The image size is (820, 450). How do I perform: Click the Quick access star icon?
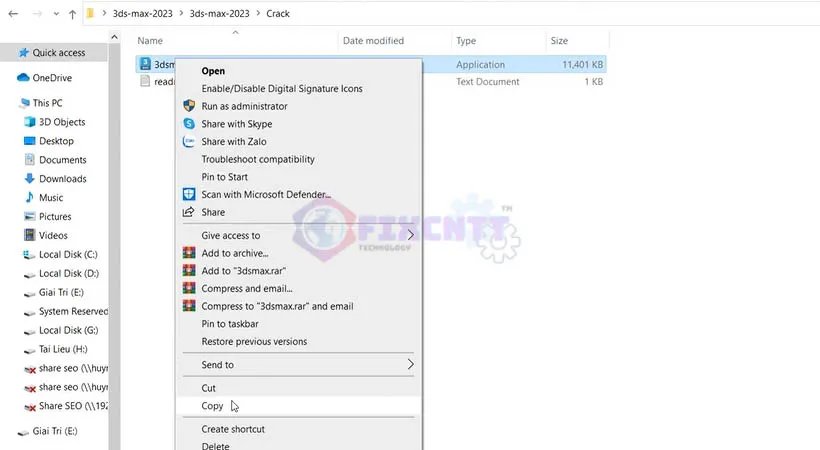23,52
